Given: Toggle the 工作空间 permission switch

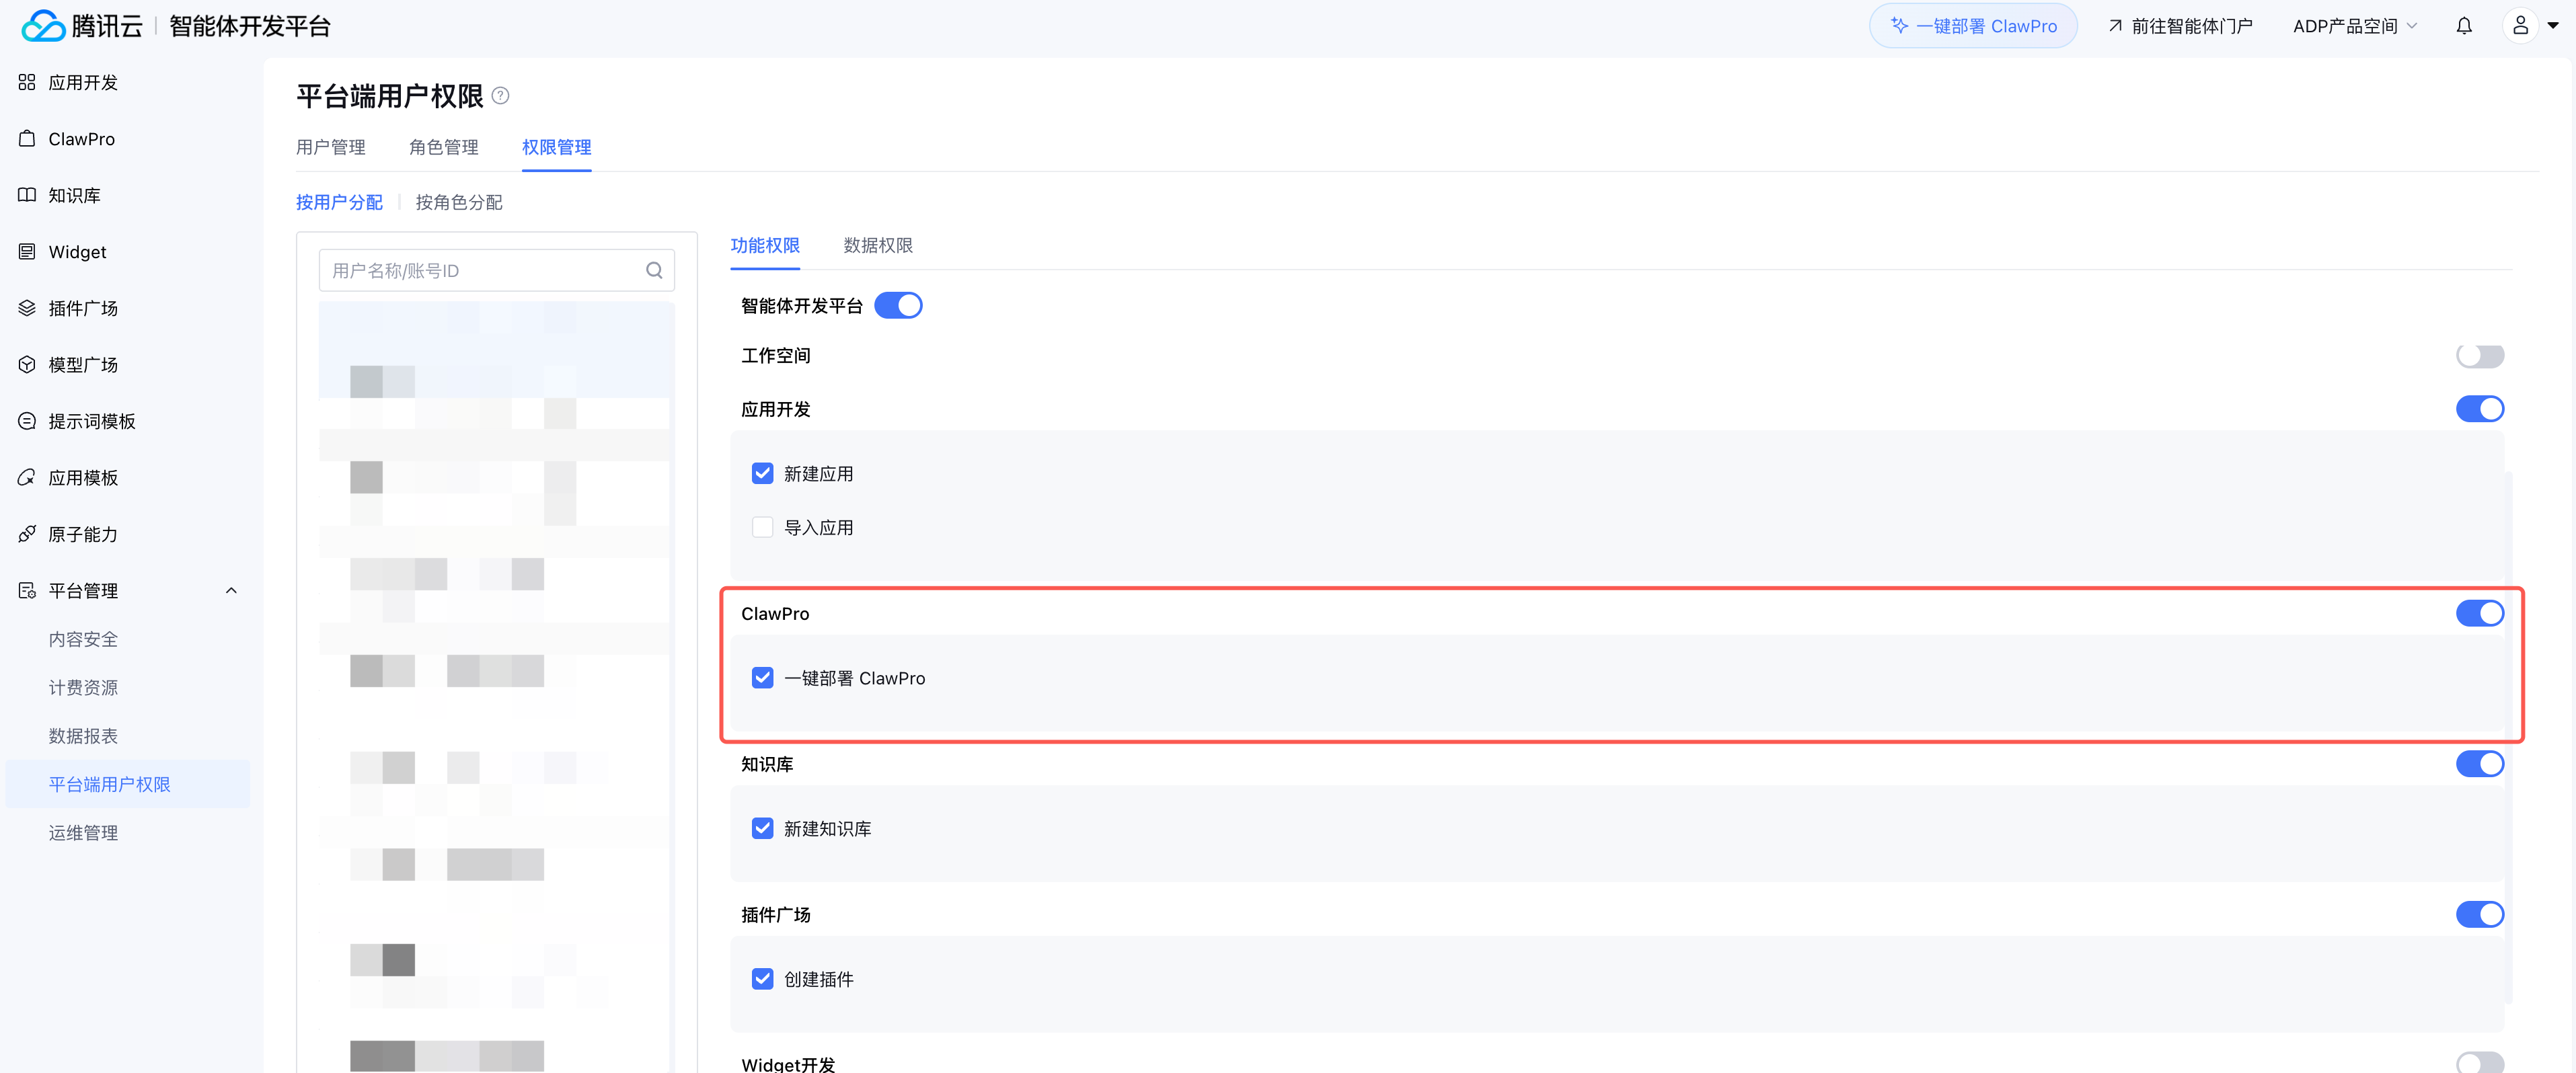Looking at the screenshot, I should pyautogui.click(x=2479, y=356).
